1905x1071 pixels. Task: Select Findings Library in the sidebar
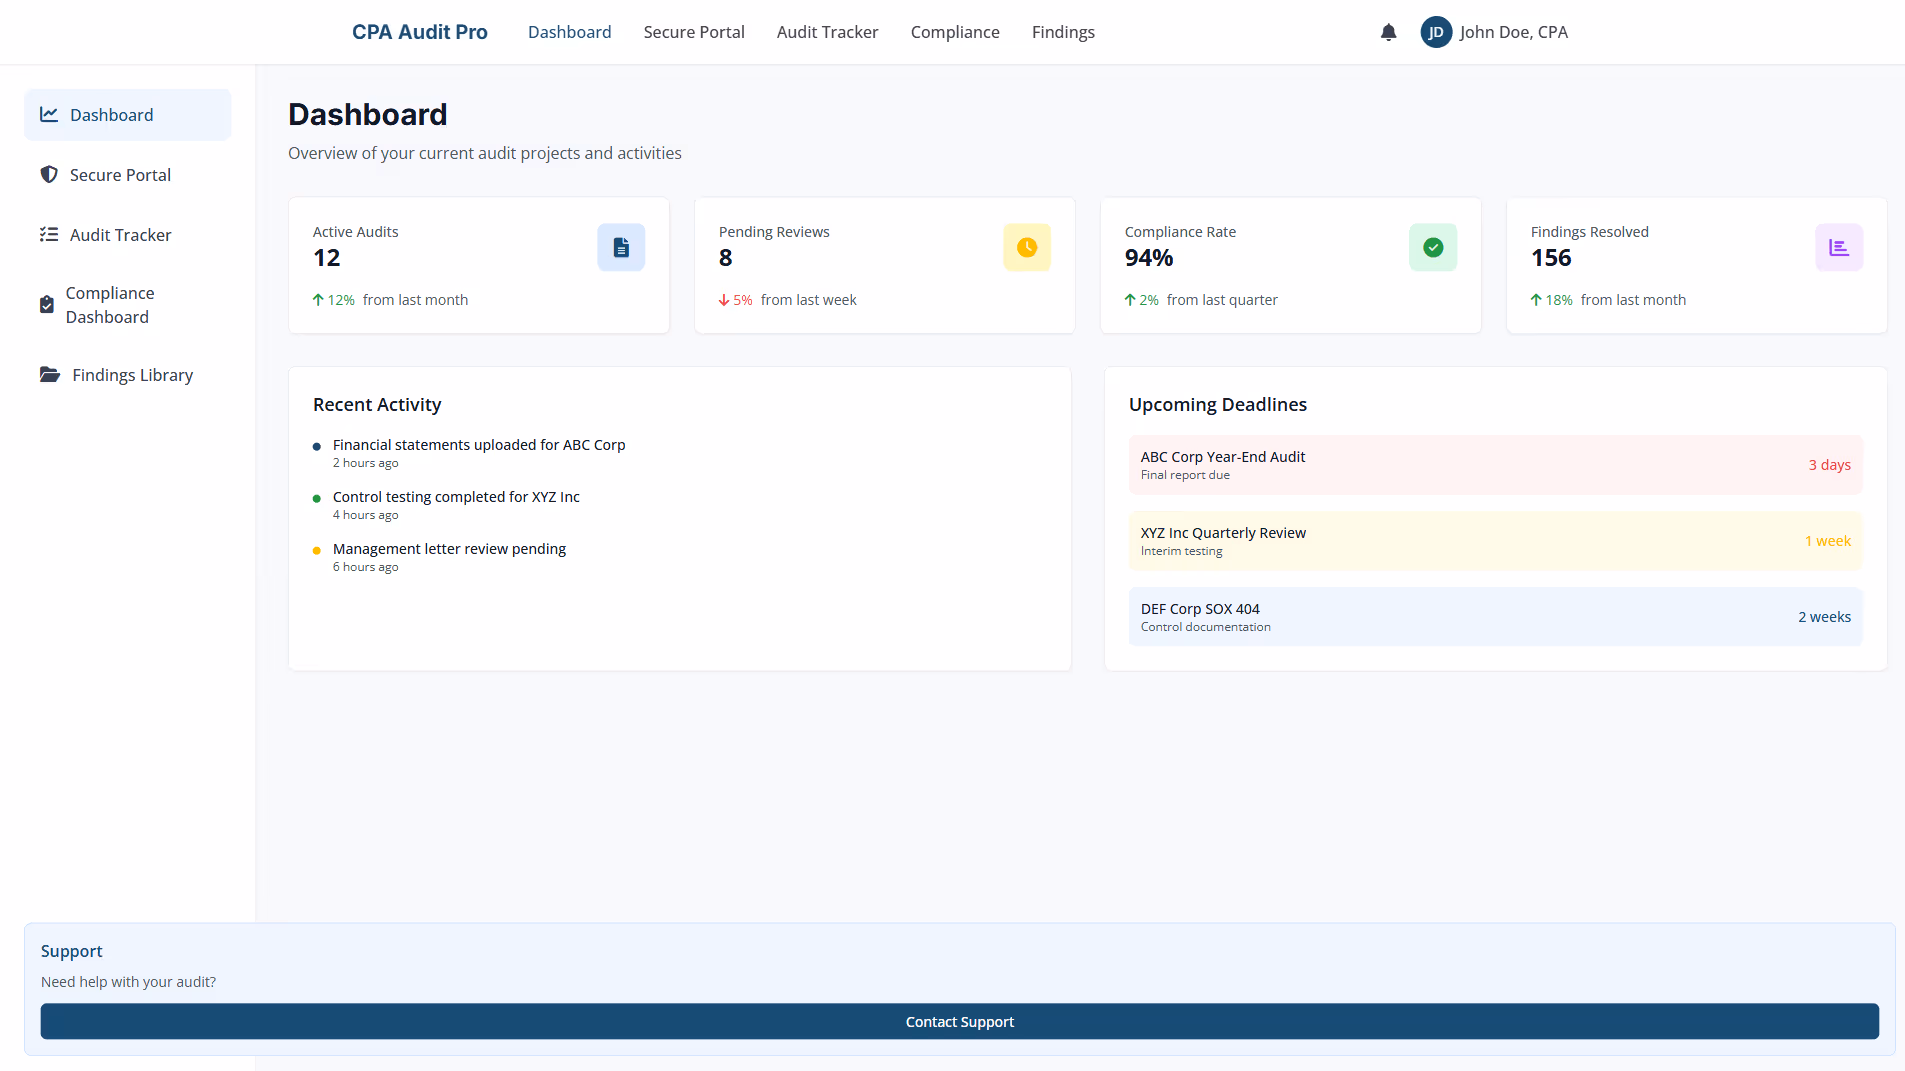(x=128, y=375)
